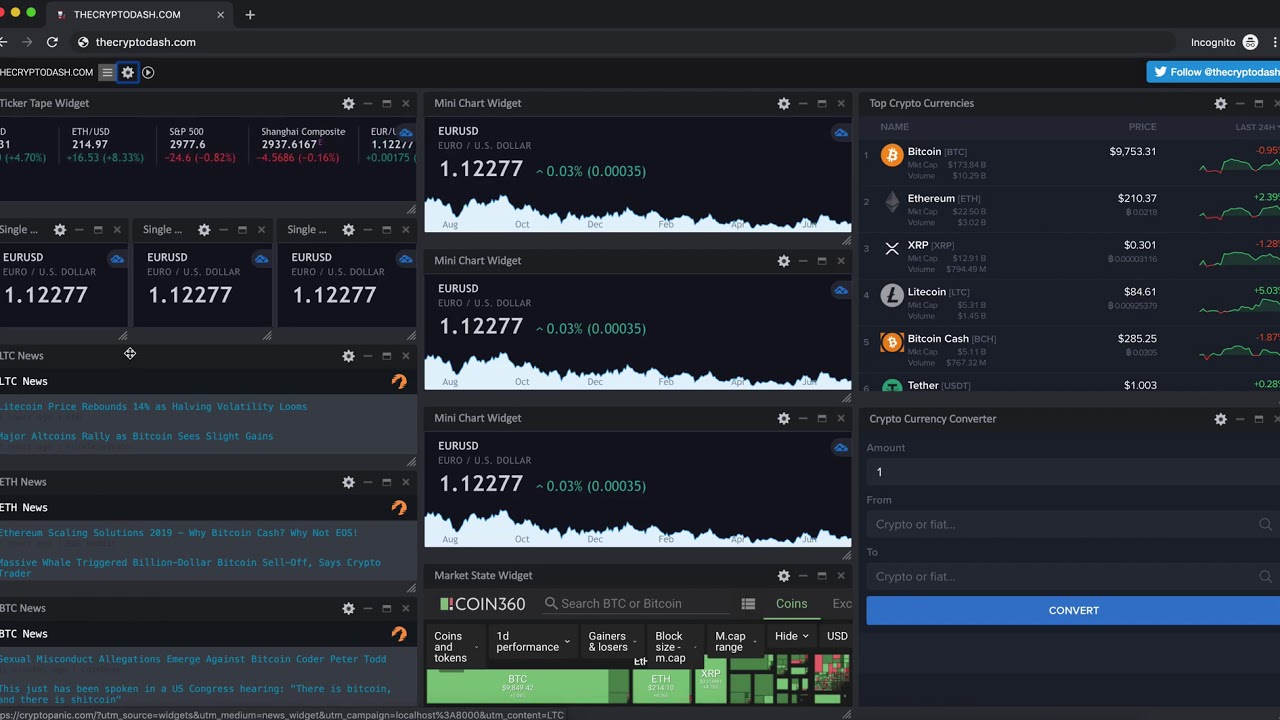
Task: Open the From currency combo box
Action: pyautogui.click(x=1073, y=524)
